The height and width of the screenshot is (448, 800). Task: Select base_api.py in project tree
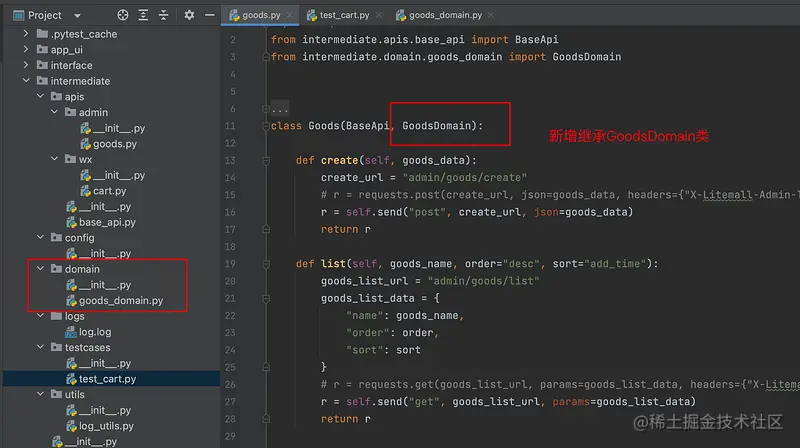[107, 222]
